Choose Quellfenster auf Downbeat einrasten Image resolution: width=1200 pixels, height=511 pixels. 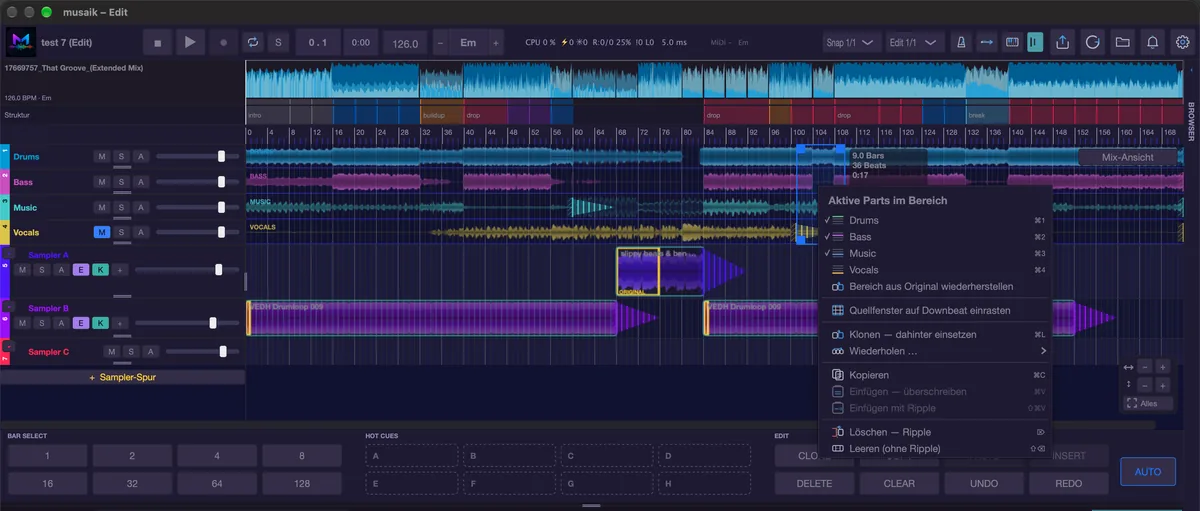tap(935, 310)
